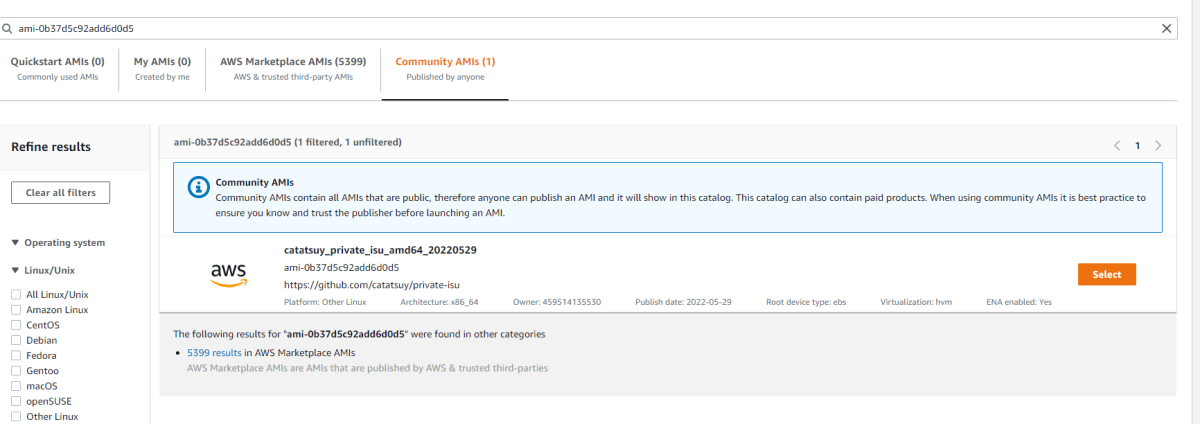Go to next results page arrow
The width and height of the screenshot is (1200, 424).
(x=1158, y=146)
